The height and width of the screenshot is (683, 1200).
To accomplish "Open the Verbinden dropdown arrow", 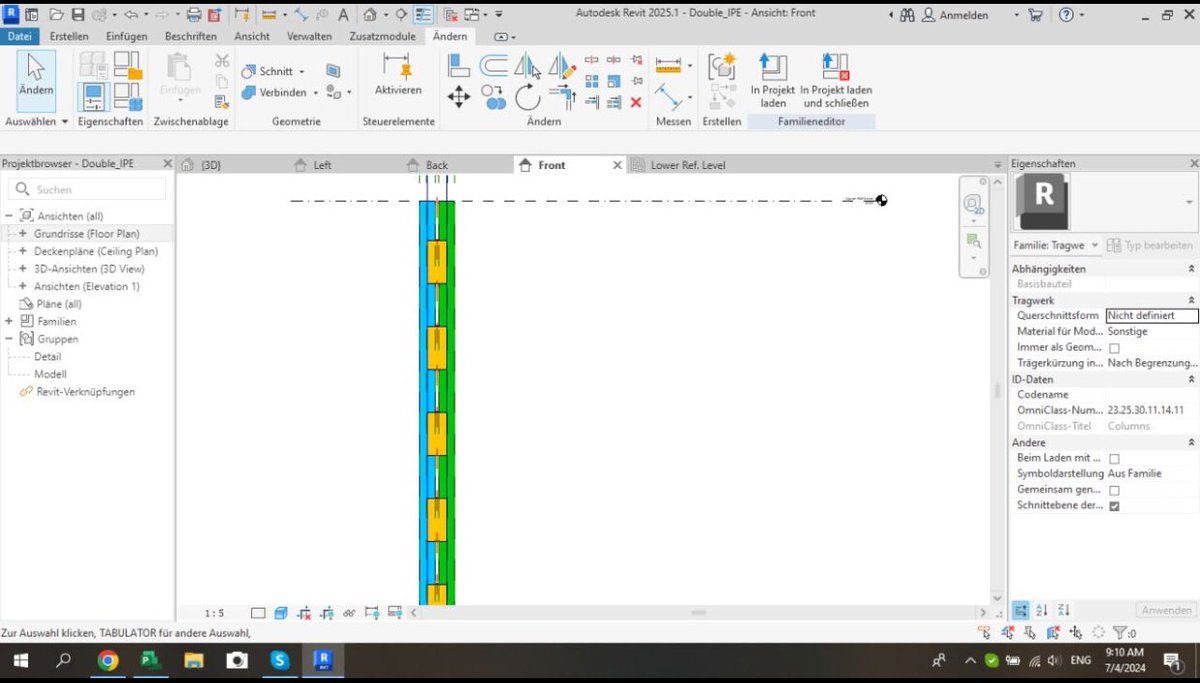I will tap(315, 93).
